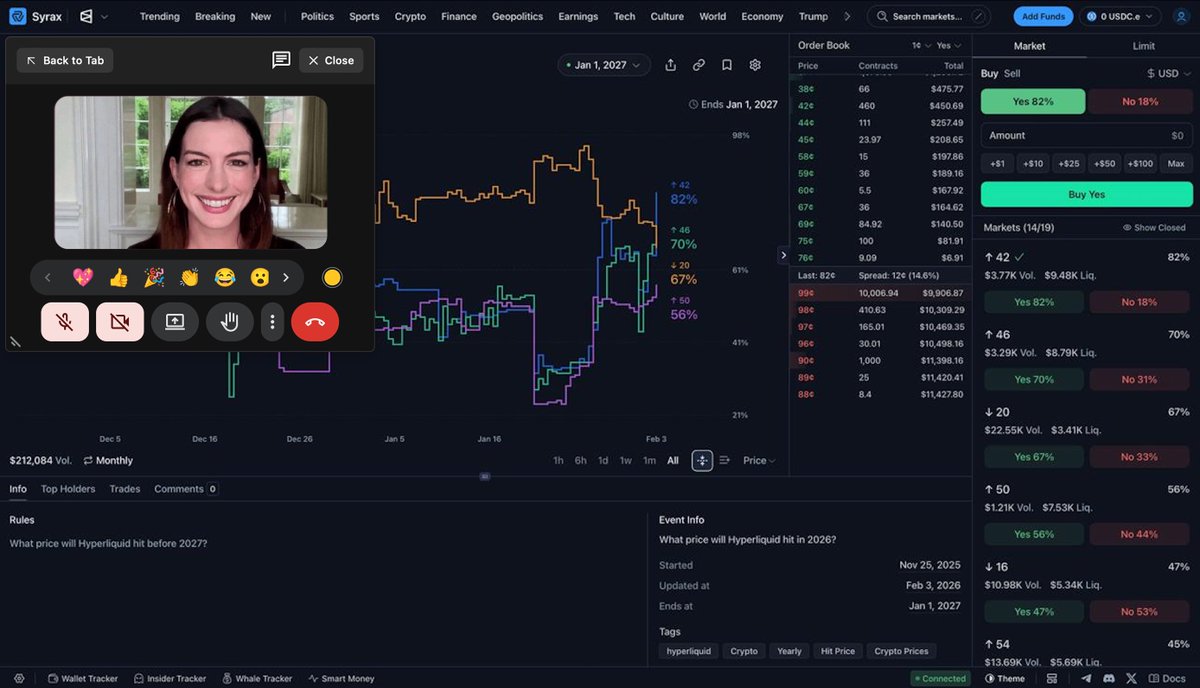Viewport: 1200px width, 688px height.
Task: Open the Comments tab
Action: 186,489
